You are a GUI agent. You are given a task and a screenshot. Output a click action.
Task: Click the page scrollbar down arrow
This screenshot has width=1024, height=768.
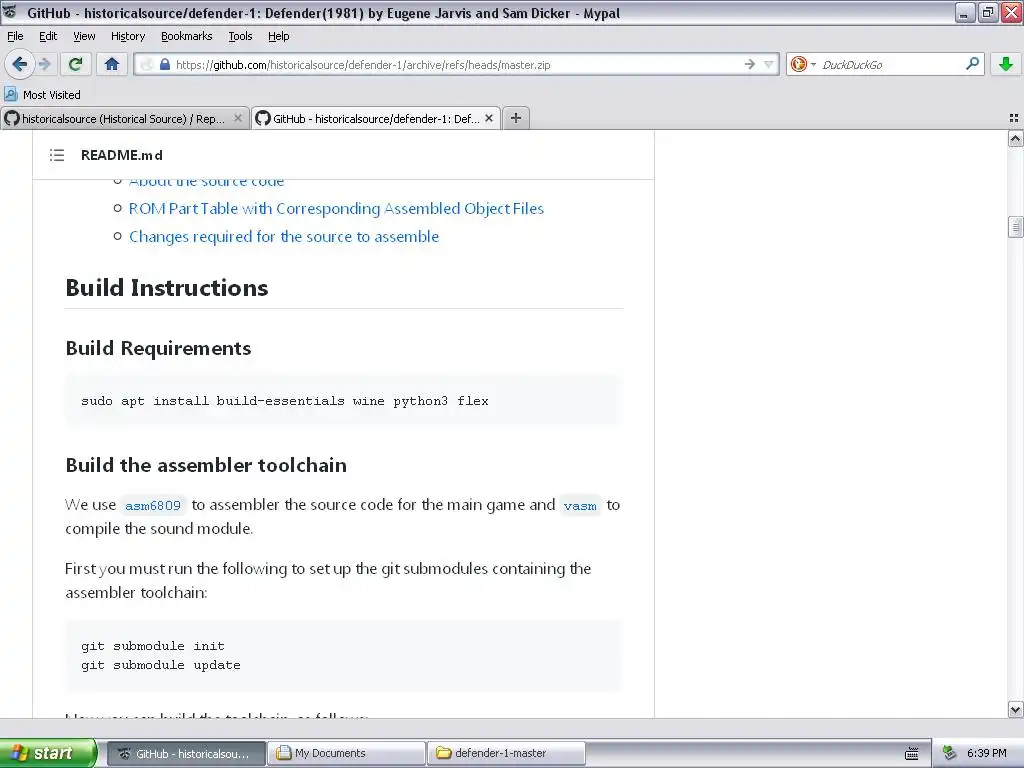click(1015, 709)
